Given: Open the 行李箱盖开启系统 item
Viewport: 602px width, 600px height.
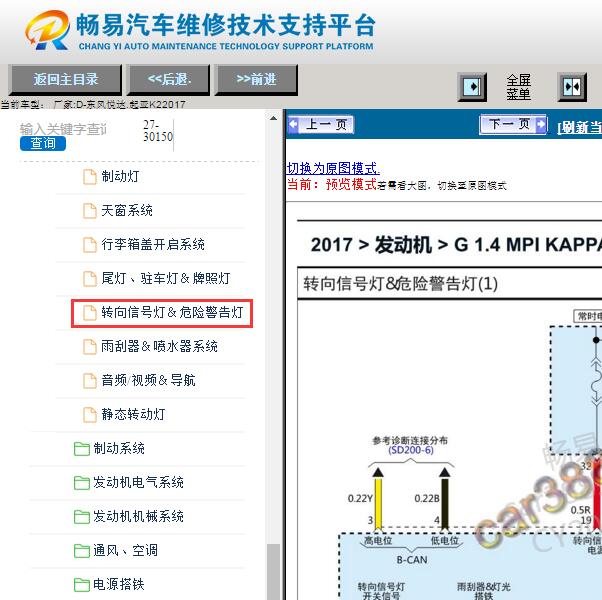Looking at the screenshot, I should [x=153, y=245].
